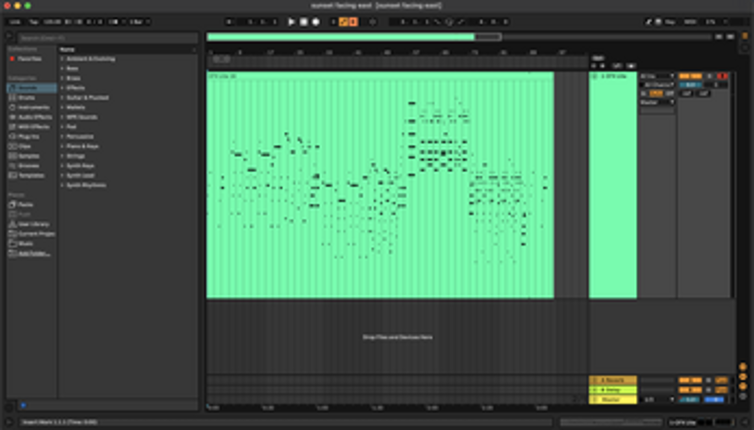Click the Link button in the top bar
The height and width of the screenshot is (430, 754).
coord(15,21)
